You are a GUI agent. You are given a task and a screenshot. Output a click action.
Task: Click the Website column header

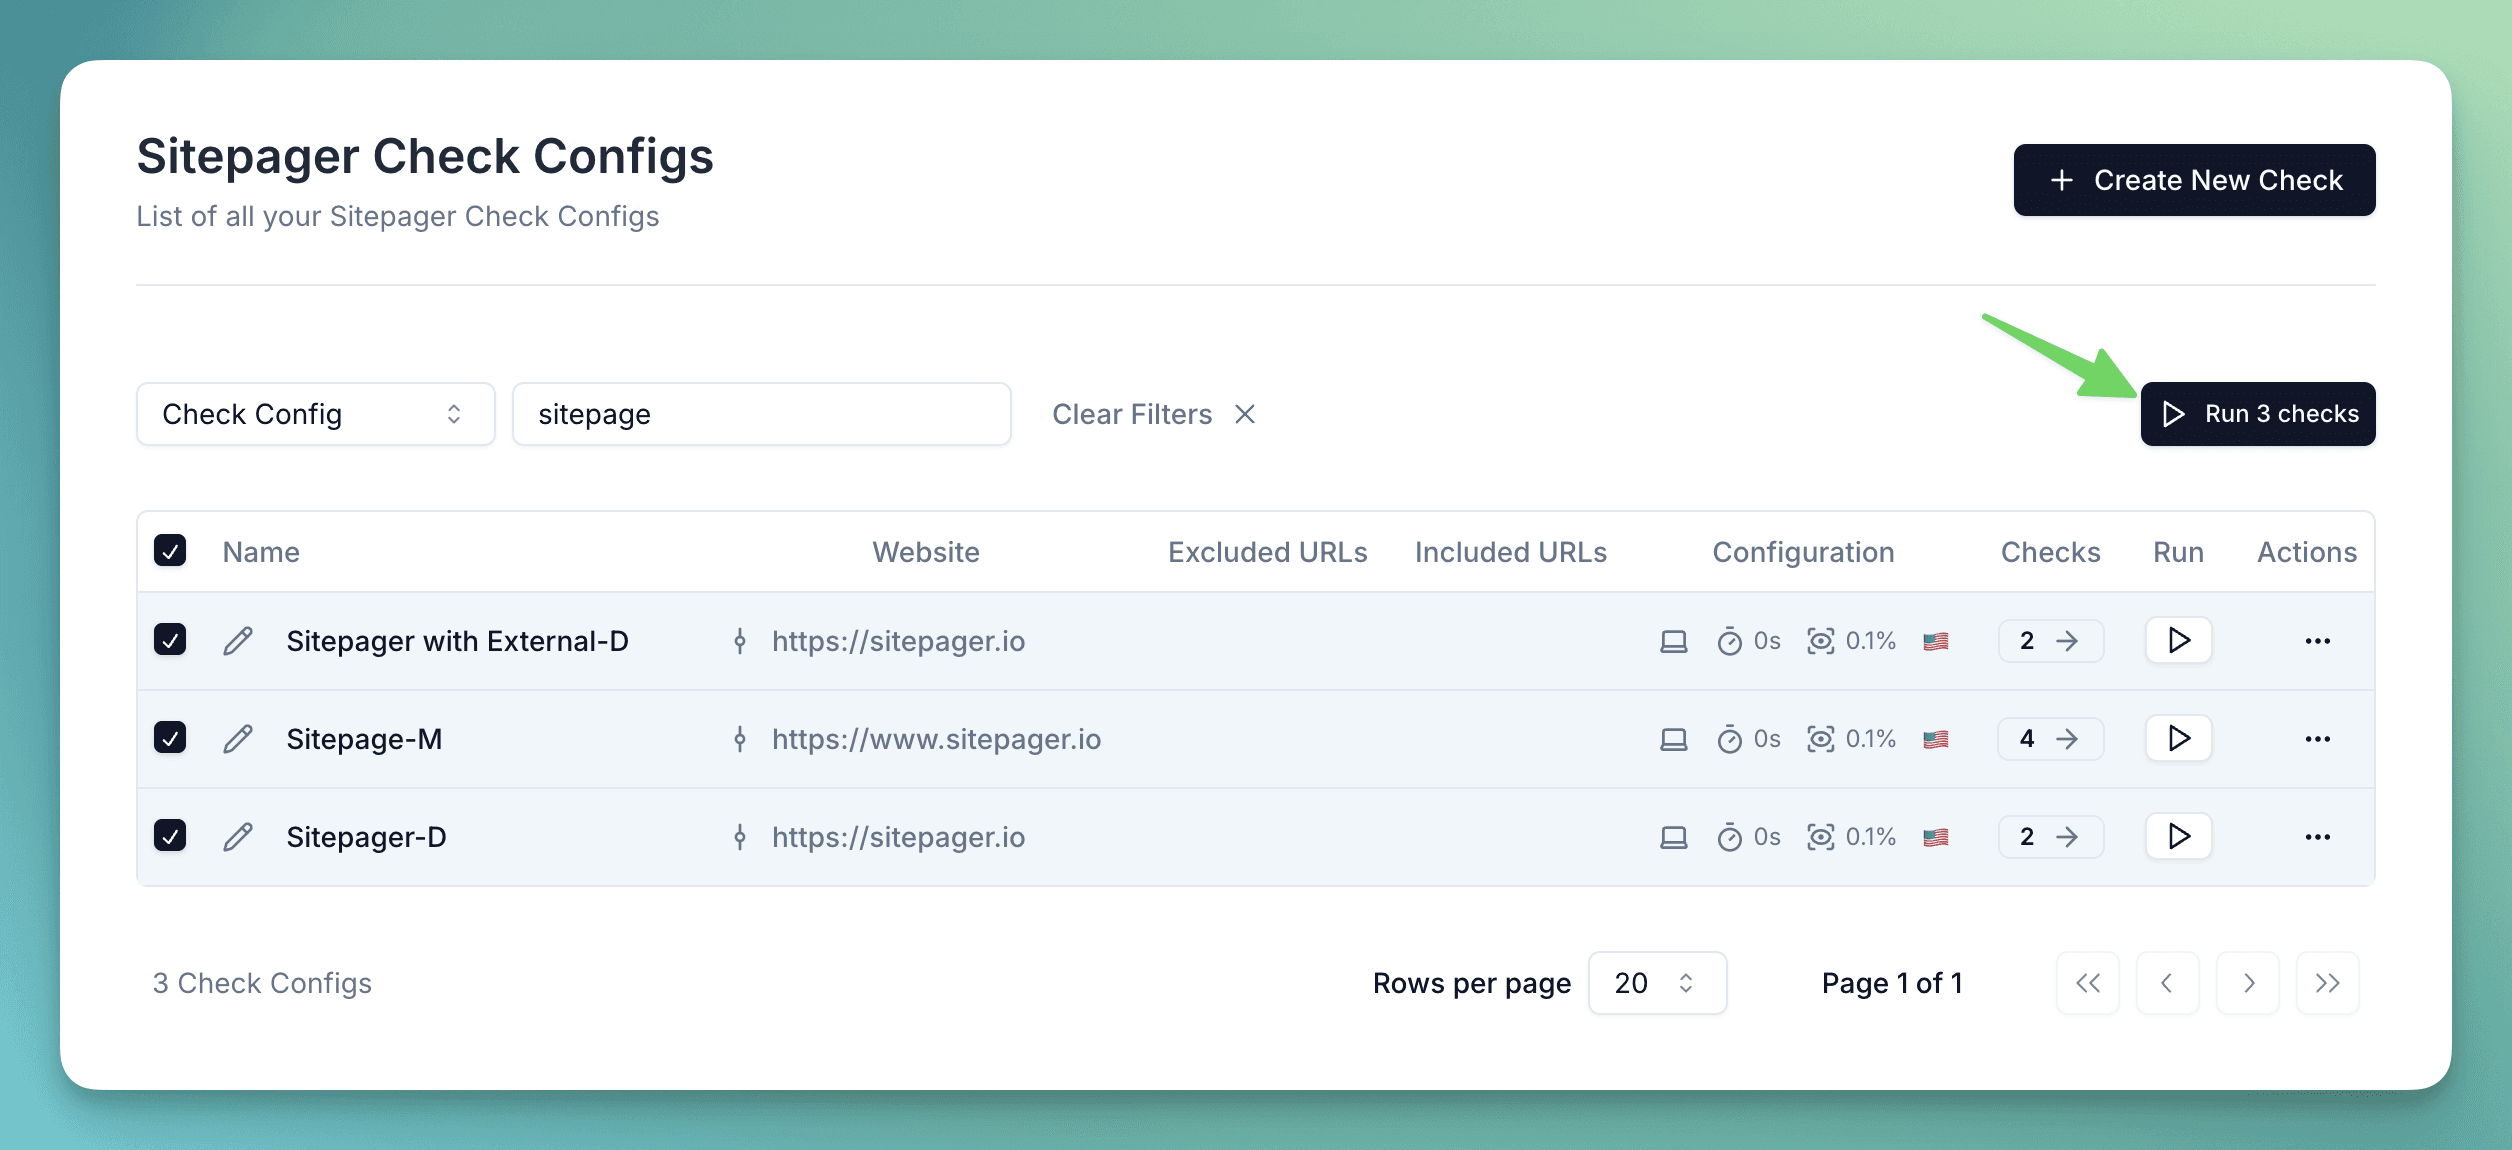pos(926,552)
